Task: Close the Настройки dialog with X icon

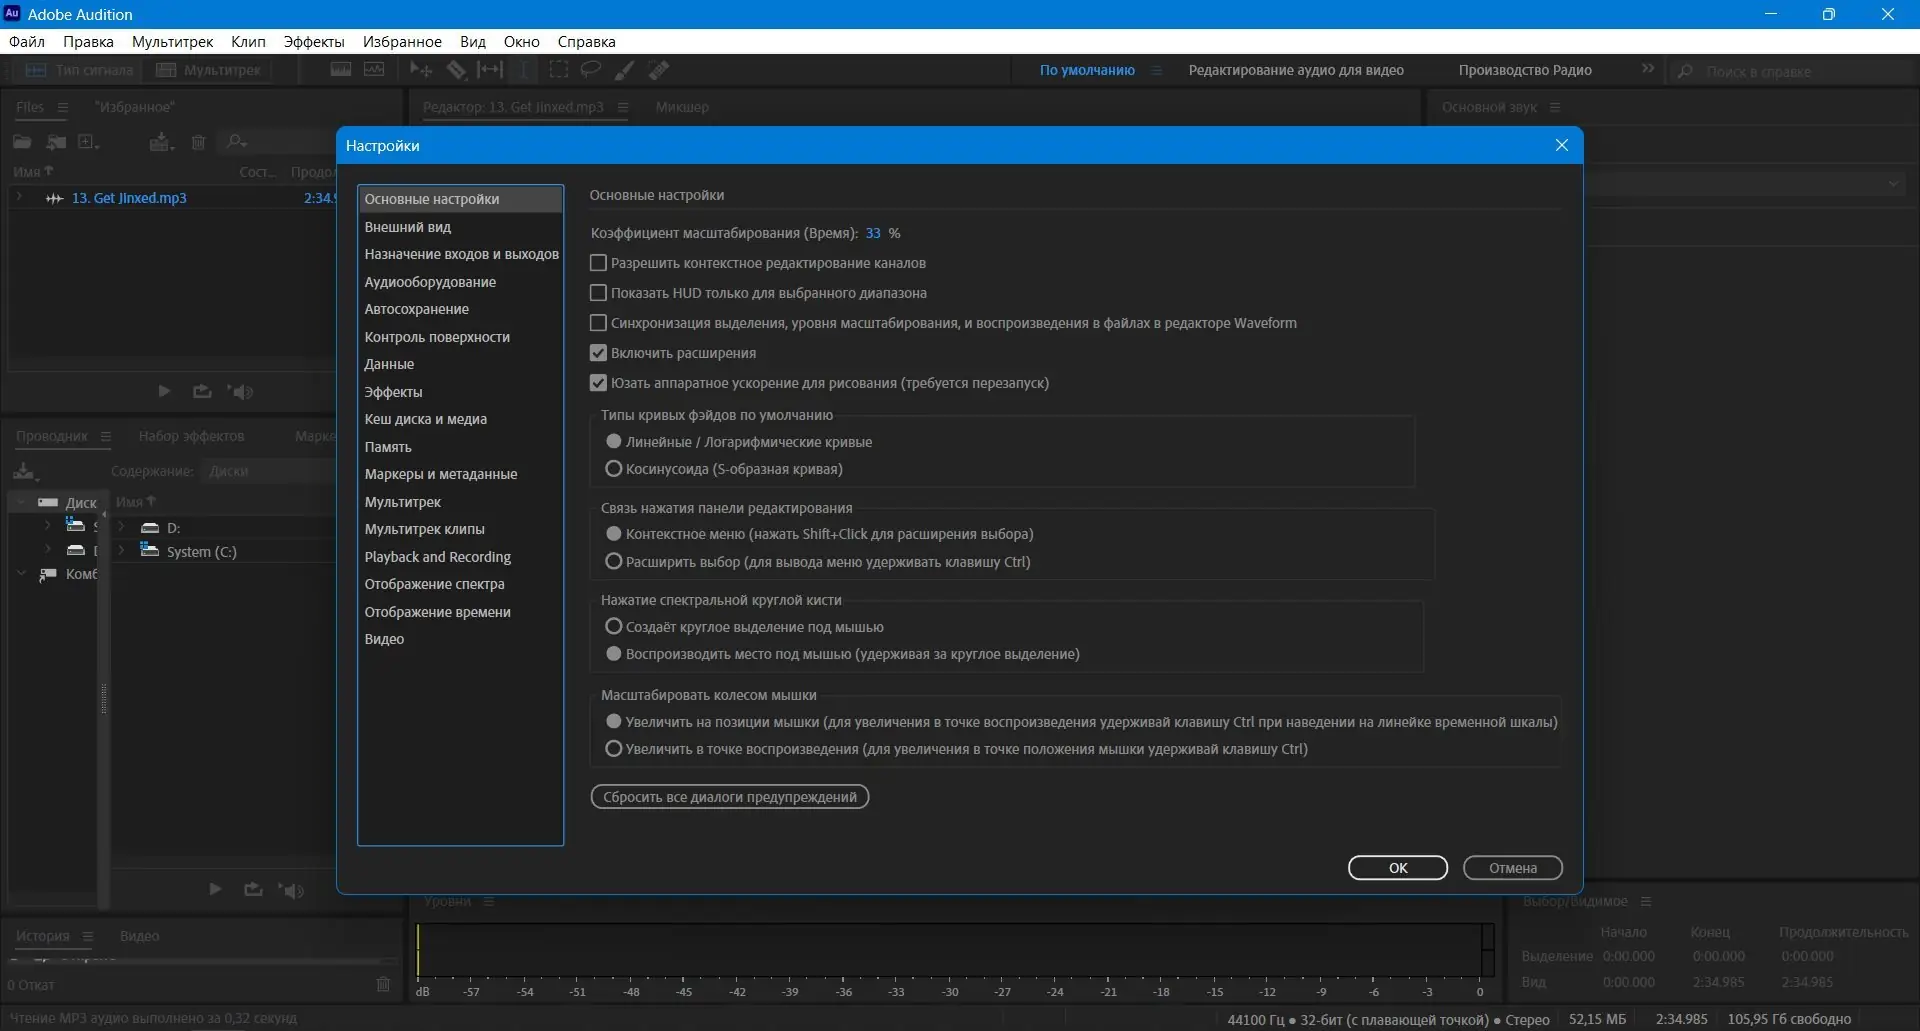Action: (x=1561, y=145)
